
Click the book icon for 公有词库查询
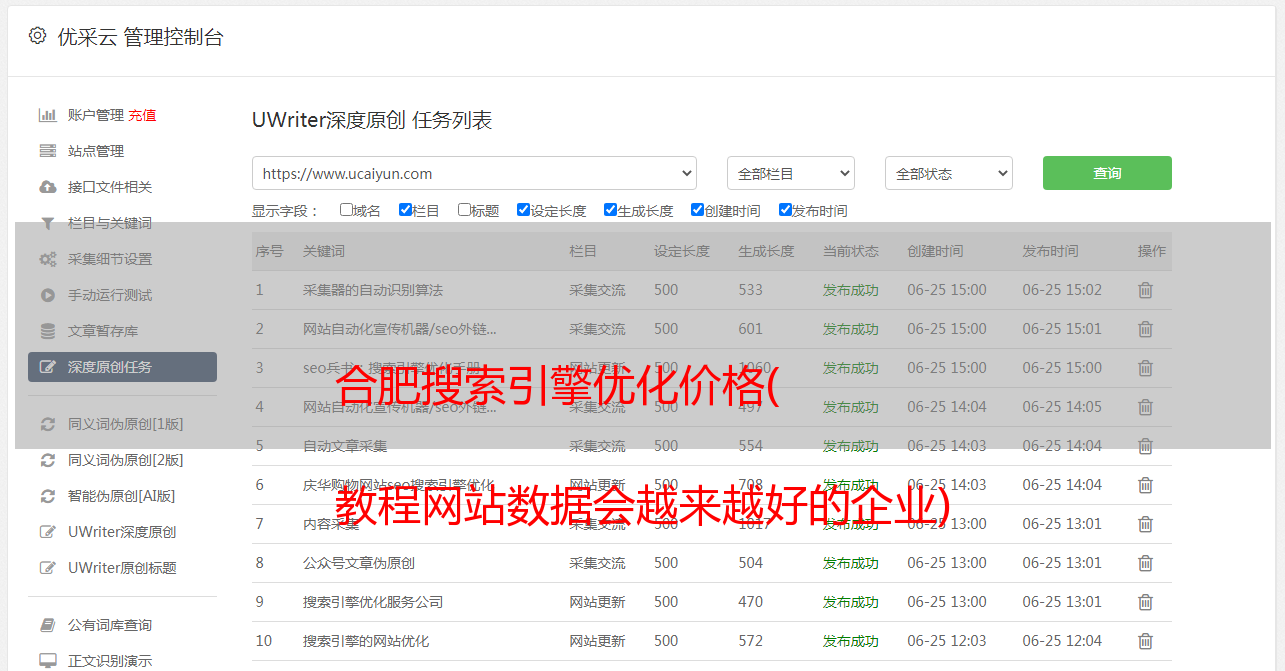coord(47,625)
